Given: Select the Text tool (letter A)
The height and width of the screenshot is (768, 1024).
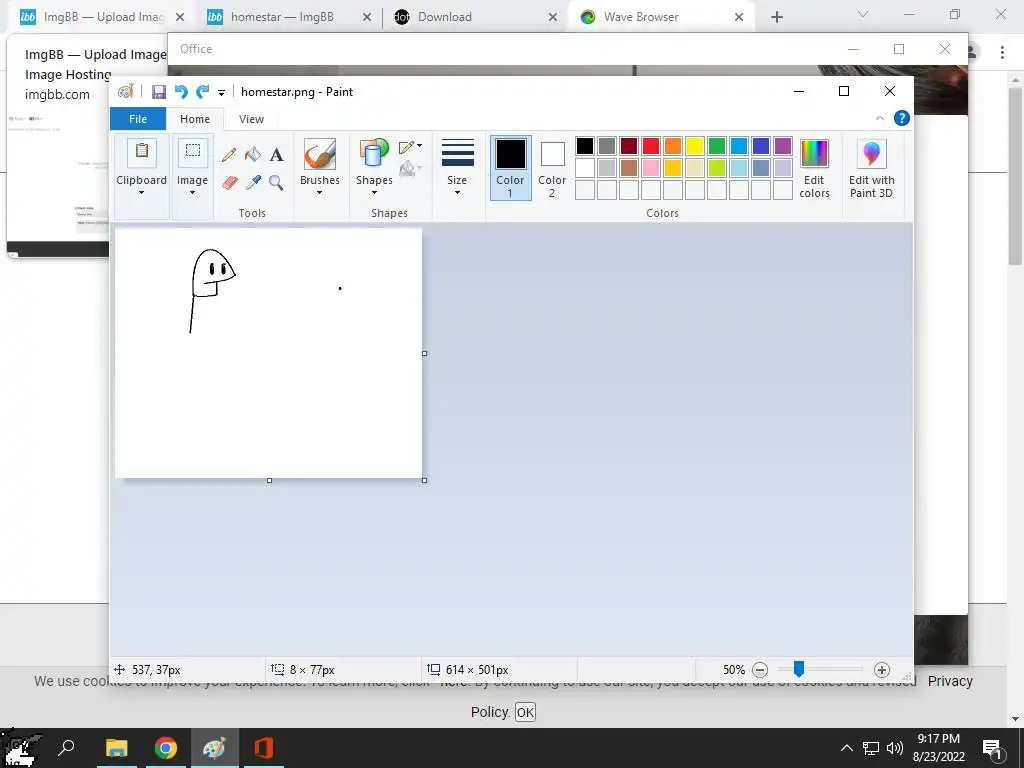Looking at the screenshot, I should (x=277, y=155).
